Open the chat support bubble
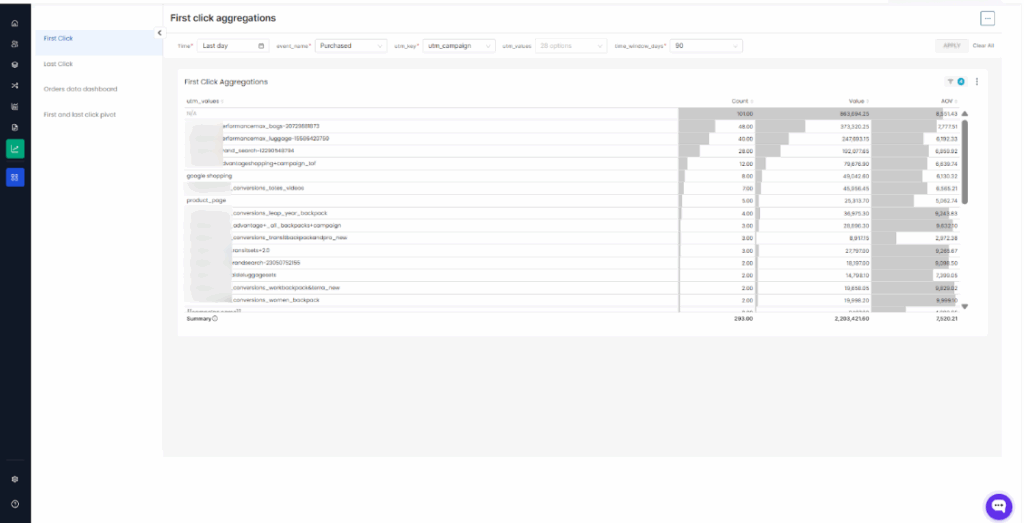 998,505
